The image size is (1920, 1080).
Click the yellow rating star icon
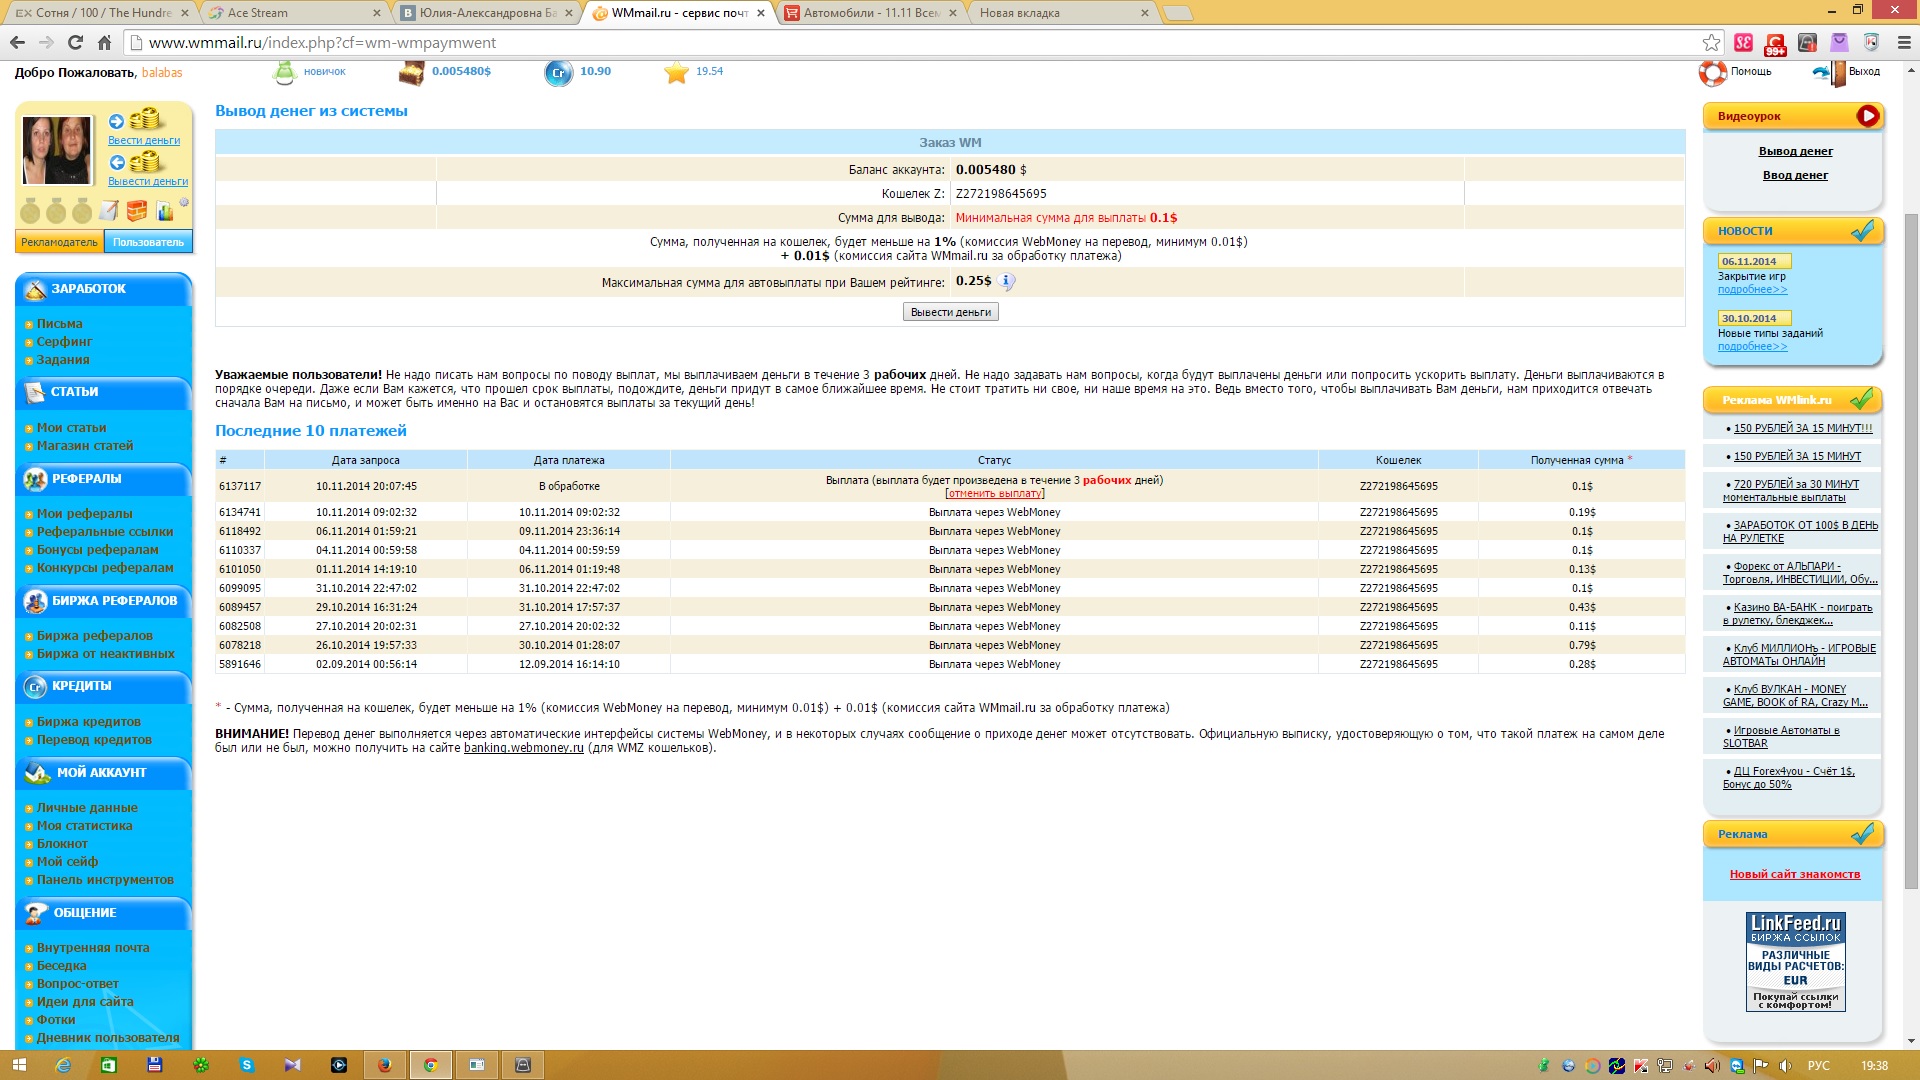(x=677, y=73)
